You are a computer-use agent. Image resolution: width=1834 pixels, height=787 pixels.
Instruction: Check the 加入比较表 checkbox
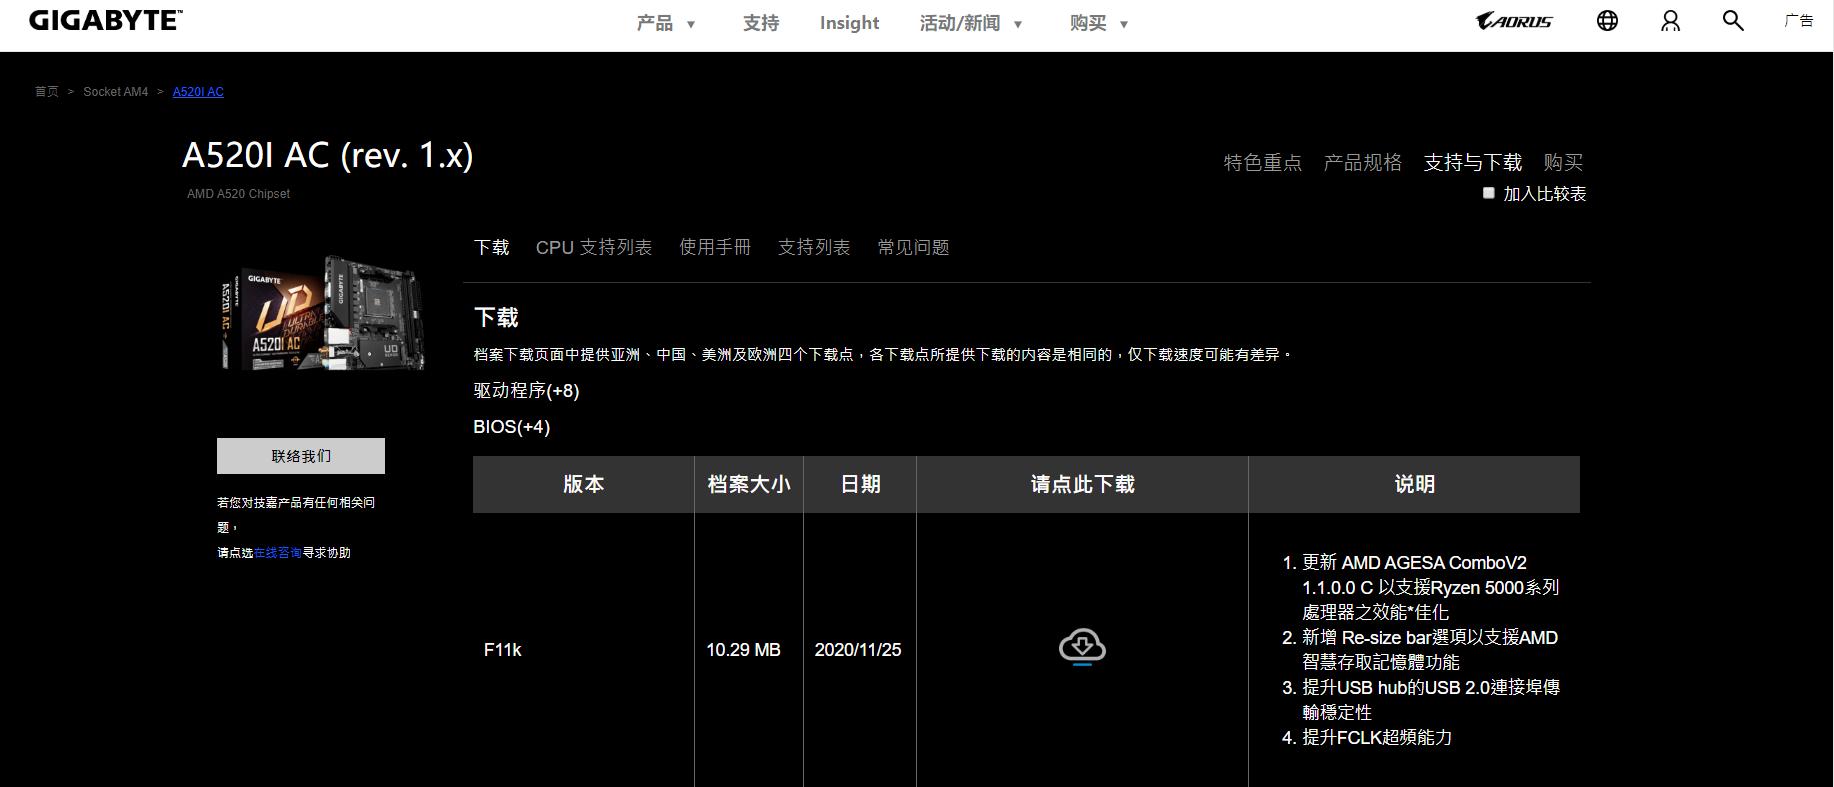pos(1488,193)
